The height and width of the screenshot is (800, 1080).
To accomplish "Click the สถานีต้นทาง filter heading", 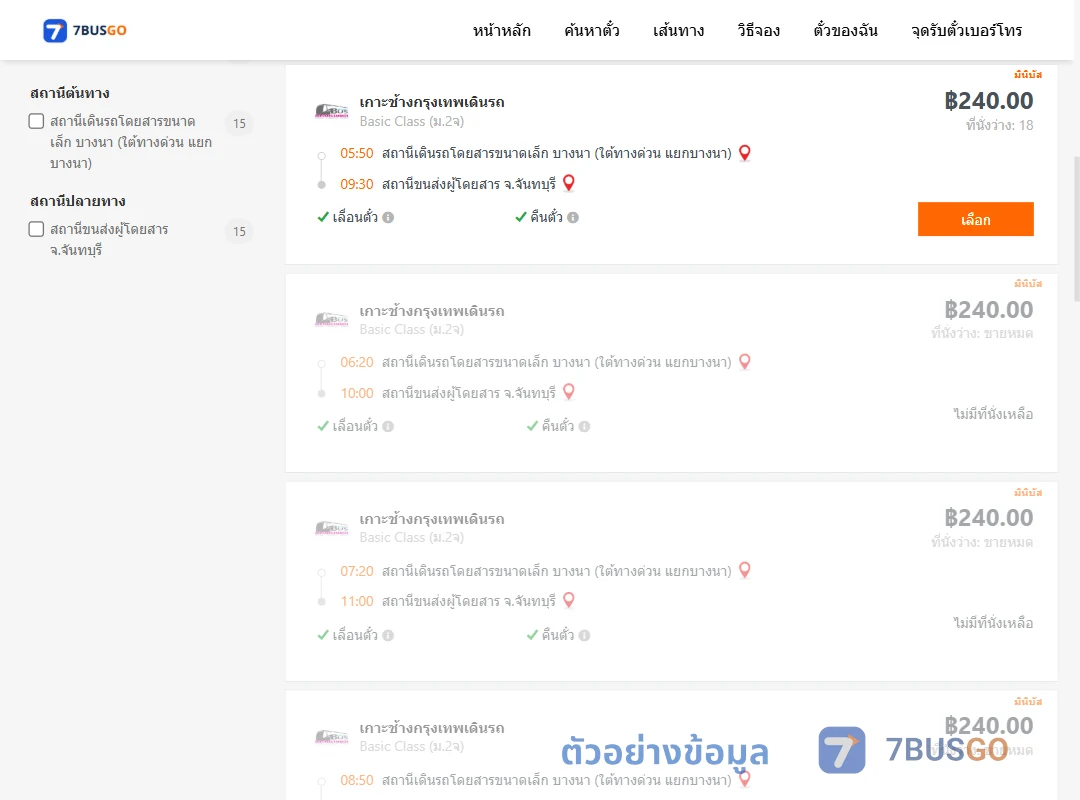I will point(70,93).
